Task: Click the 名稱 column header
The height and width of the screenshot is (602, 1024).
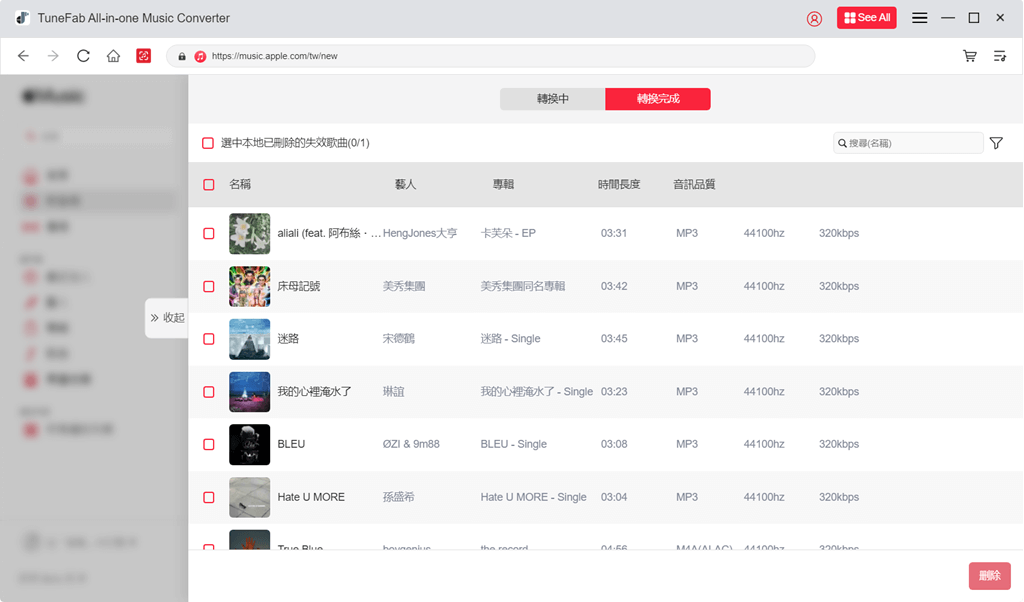Action: point(240,185)
